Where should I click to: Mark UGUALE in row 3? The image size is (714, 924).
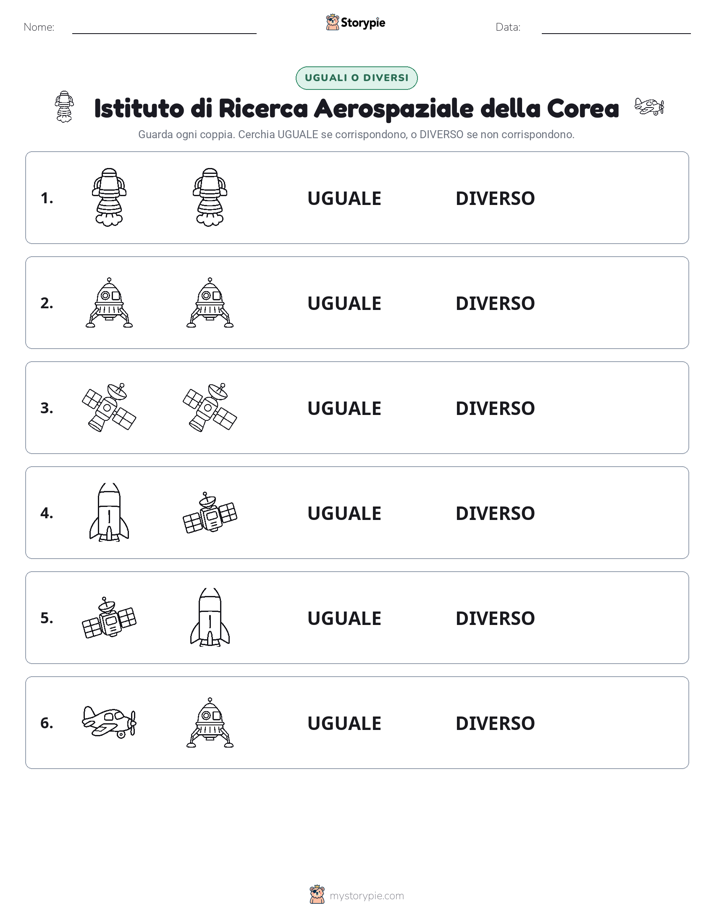[x=344, y=408]
